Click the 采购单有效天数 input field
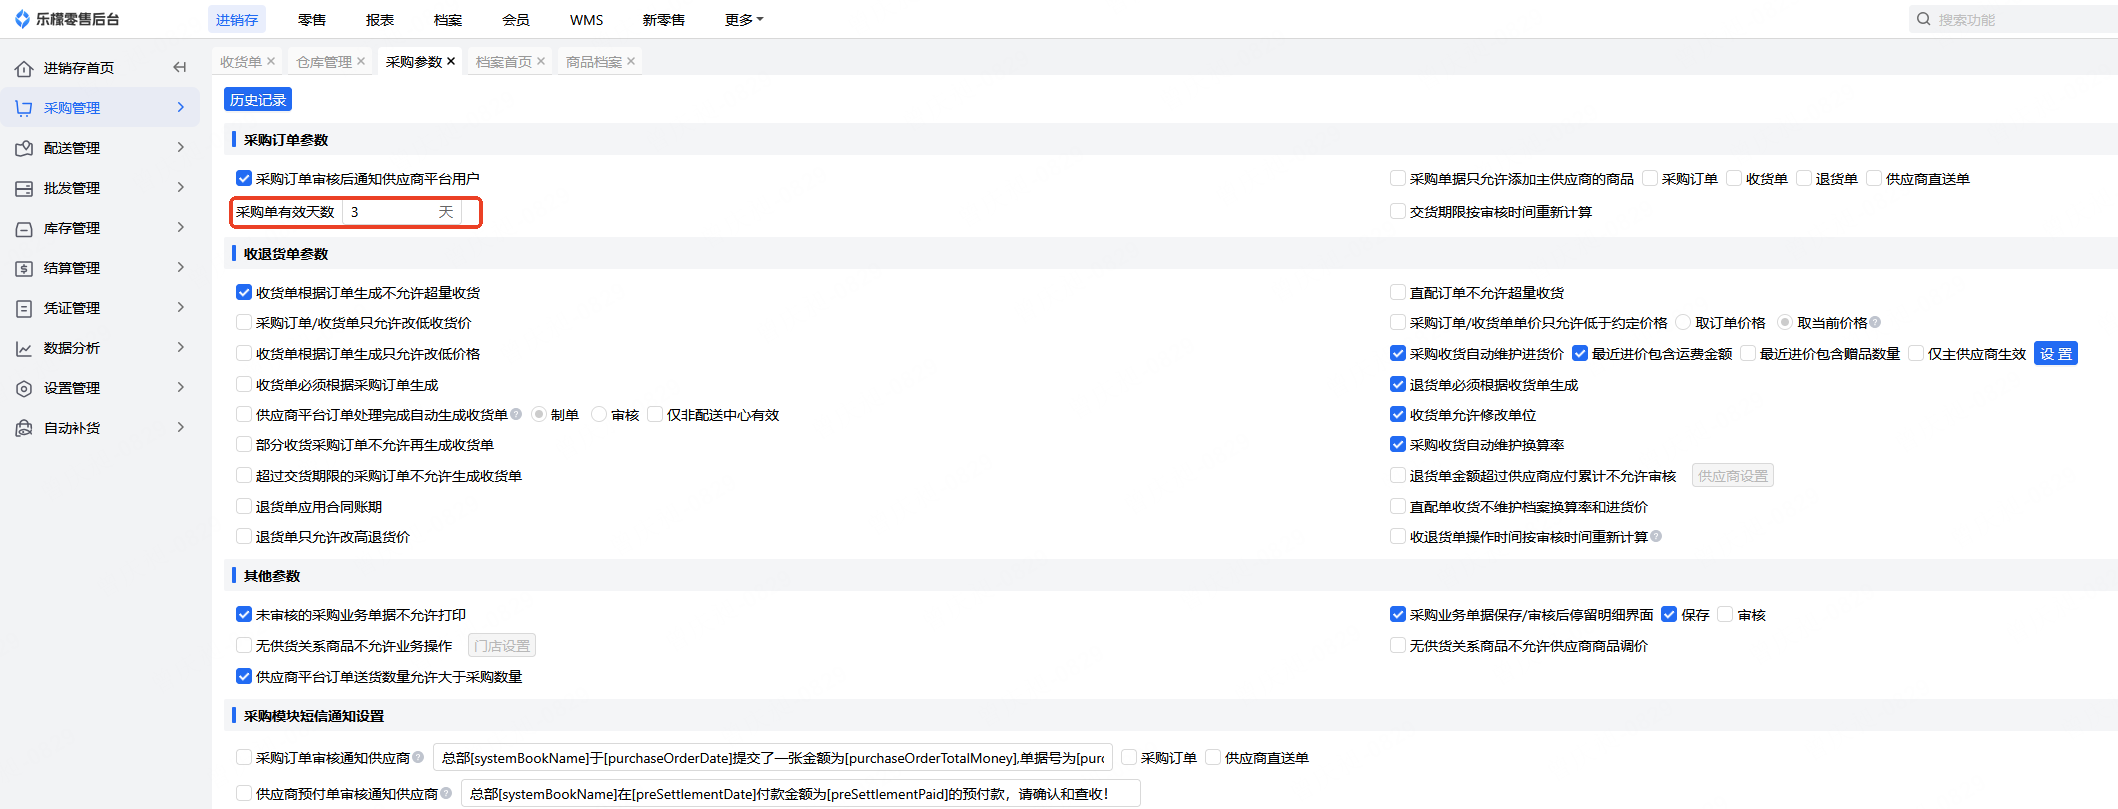Viewport: 2118px width, 809px height. [x=402, y=212]
